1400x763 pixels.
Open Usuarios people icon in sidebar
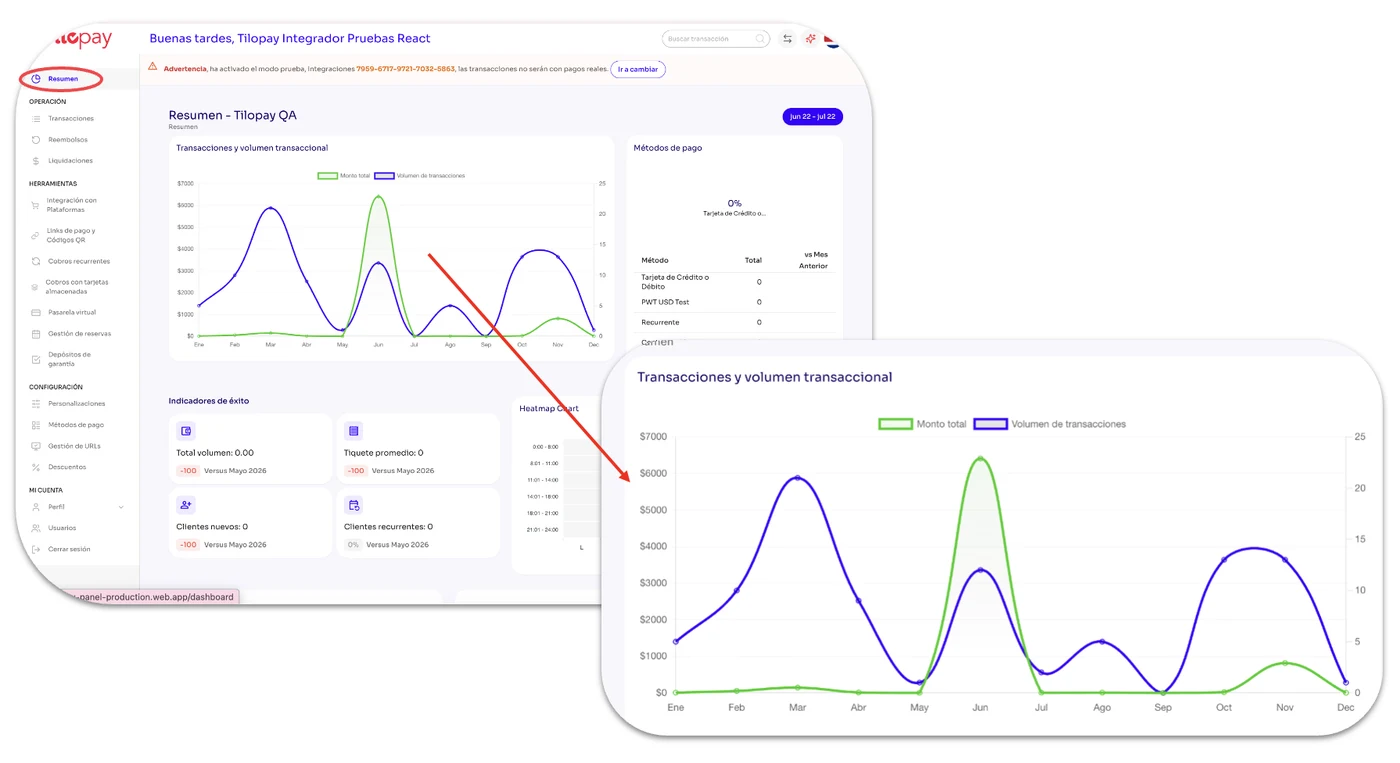click(36, 528)
